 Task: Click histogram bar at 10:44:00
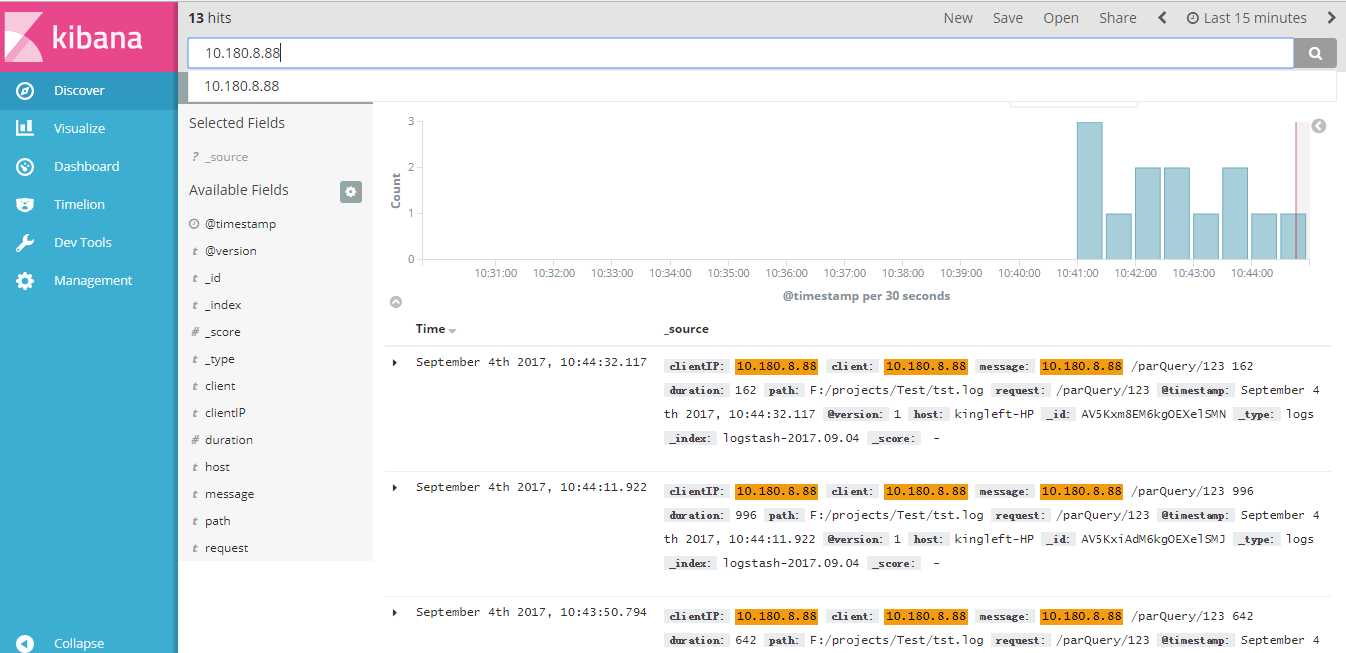(x=1264, y=237)
